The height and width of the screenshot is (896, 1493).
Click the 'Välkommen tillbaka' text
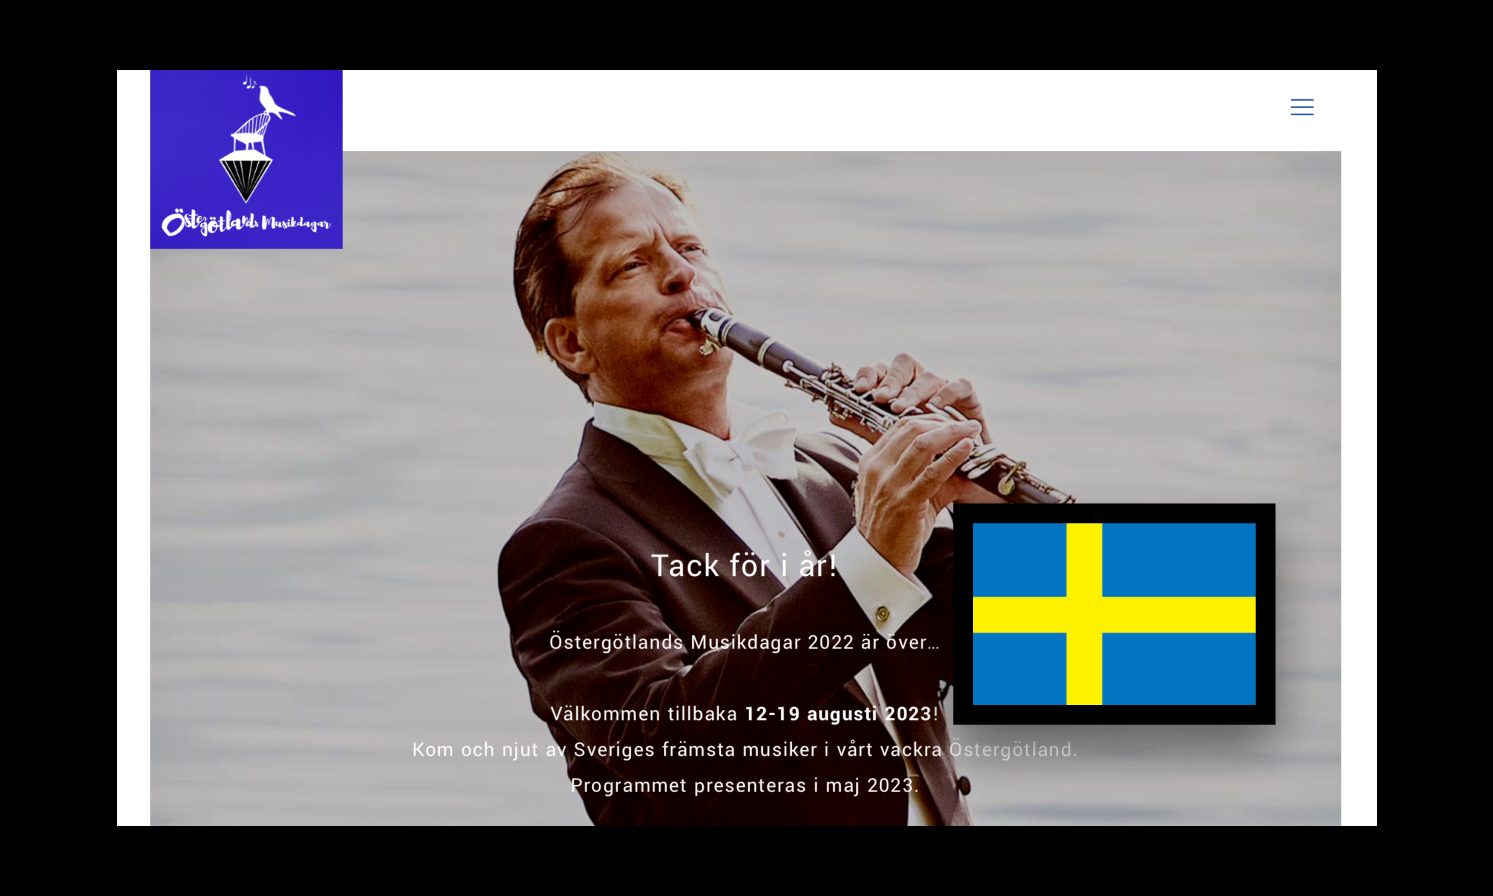tap(644, 714)
